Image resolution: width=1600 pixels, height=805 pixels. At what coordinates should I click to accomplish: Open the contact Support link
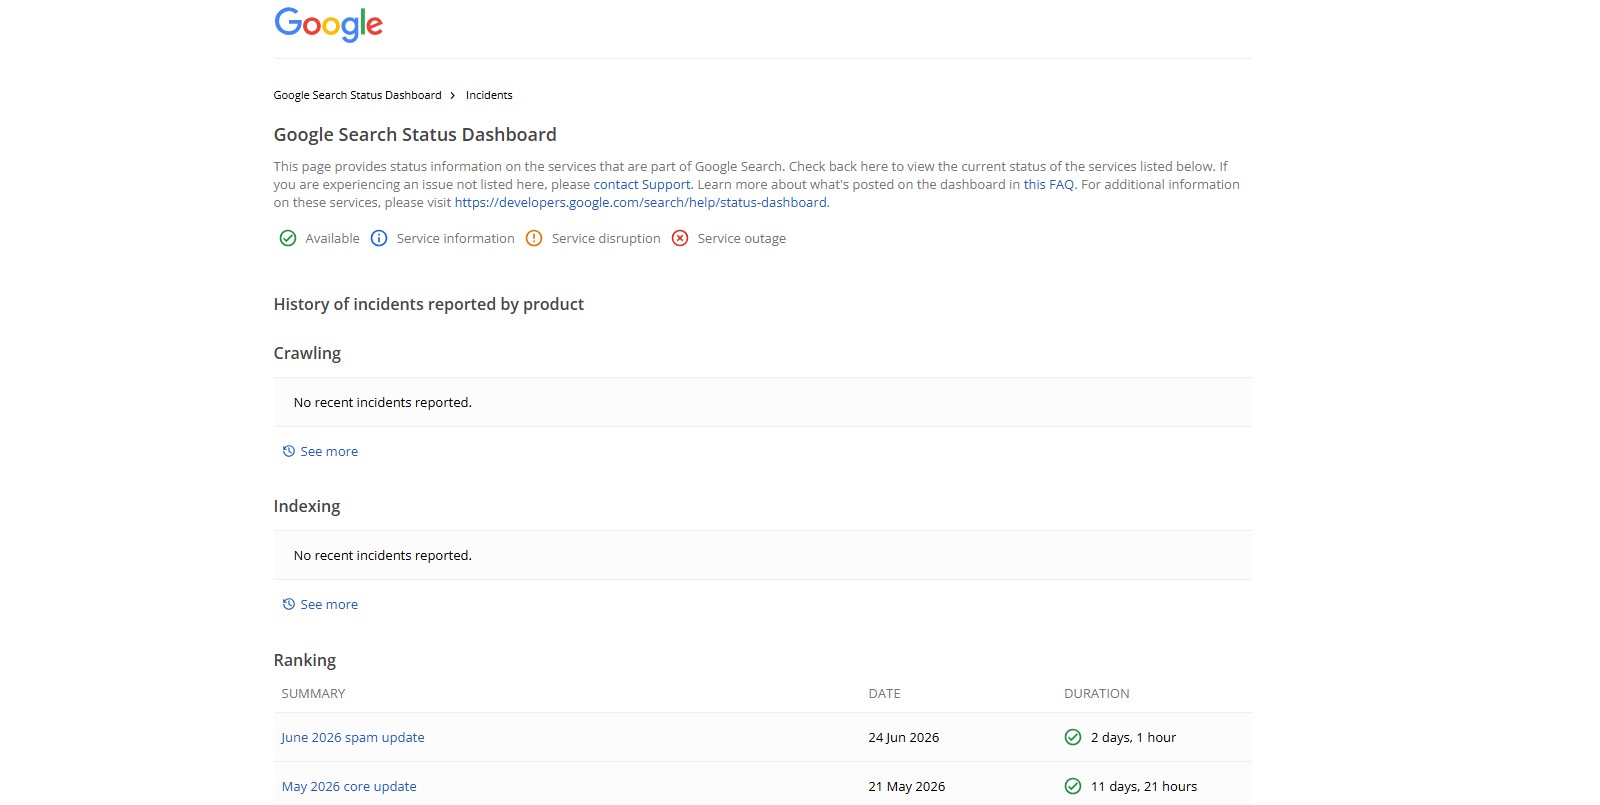pyautogui.click(x=642, y=184)
